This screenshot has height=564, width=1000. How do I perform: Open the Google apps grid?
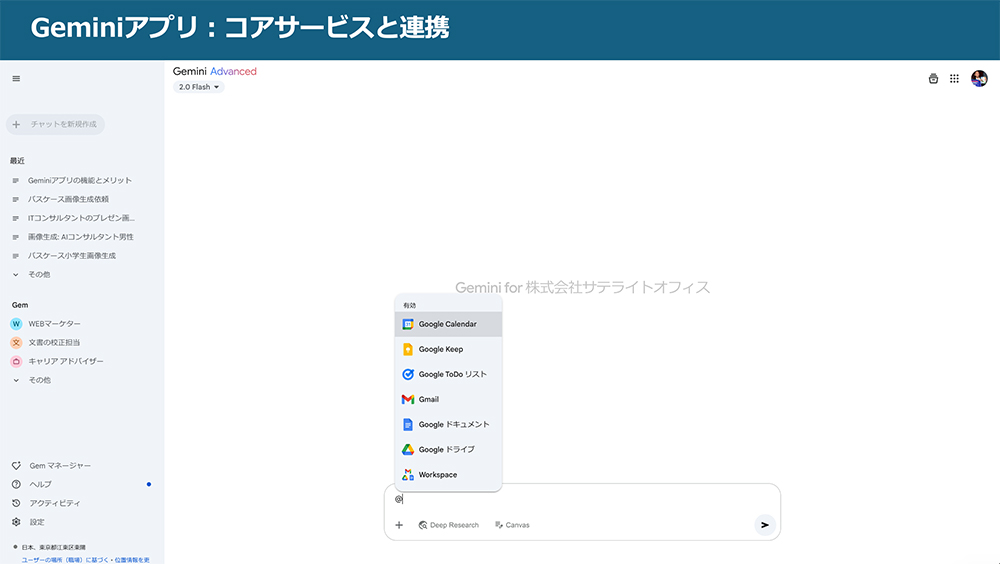click(954, 78)
